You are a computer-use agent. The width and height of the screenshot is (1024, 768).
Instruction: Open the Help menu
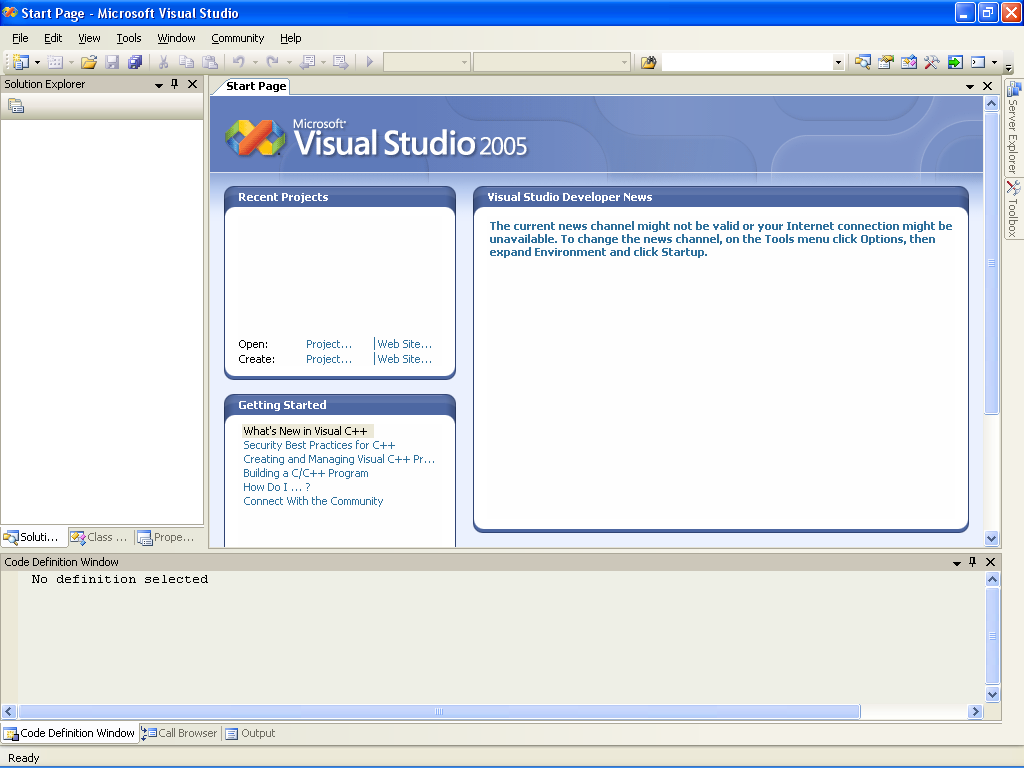[291, 38]
